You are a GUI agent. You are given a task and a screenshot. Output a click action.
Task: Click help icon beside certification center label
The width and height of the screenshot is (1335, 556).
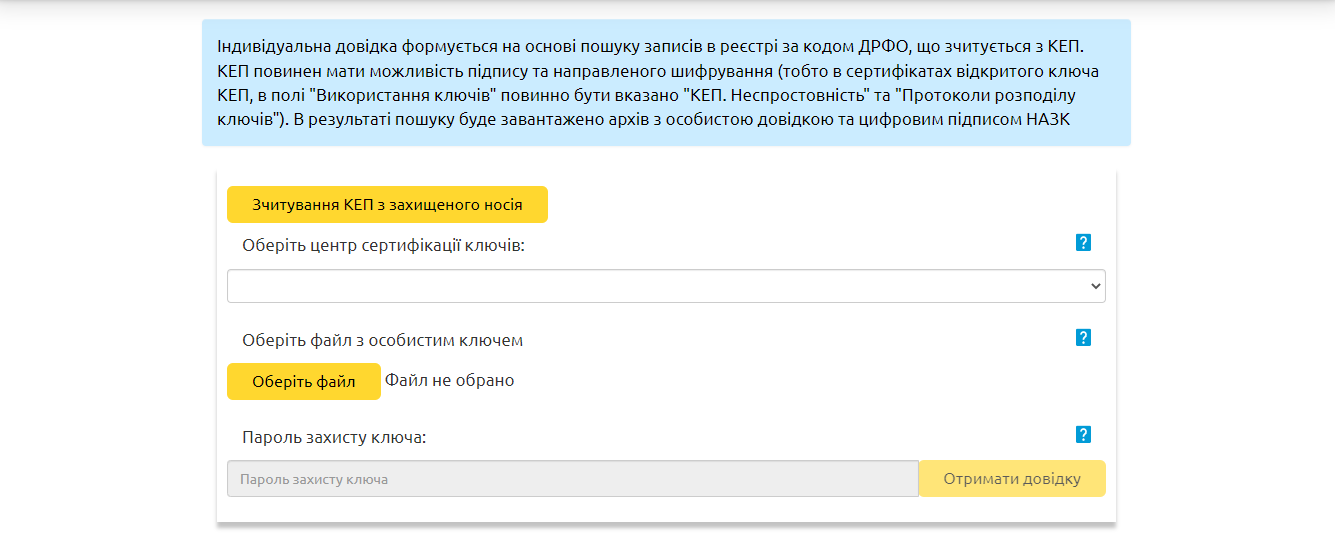pos(1083,242)
